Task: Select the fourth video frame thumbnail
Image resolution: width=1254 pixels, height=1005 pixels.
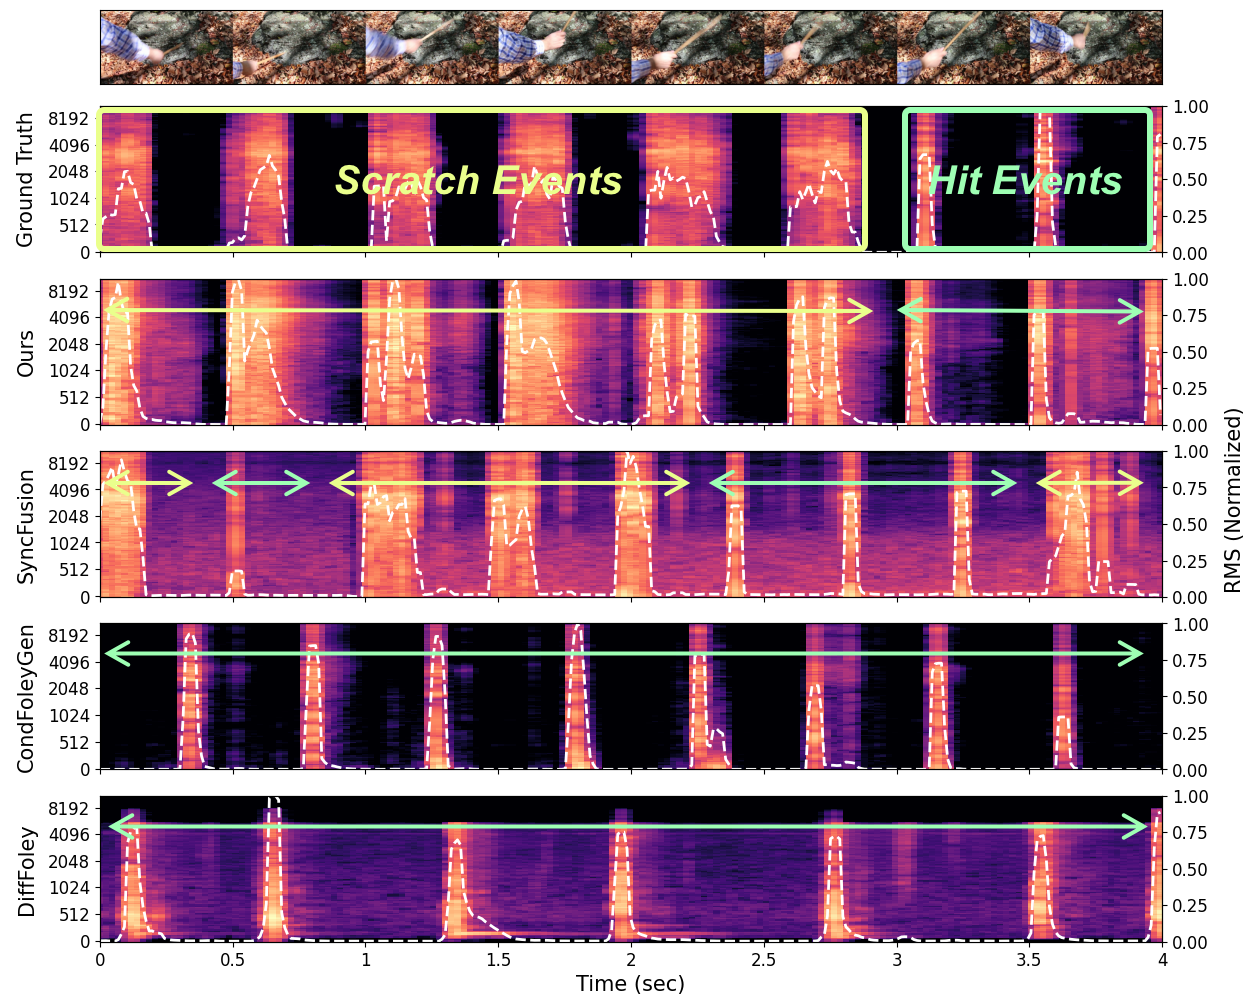Action: pos(565,47)
